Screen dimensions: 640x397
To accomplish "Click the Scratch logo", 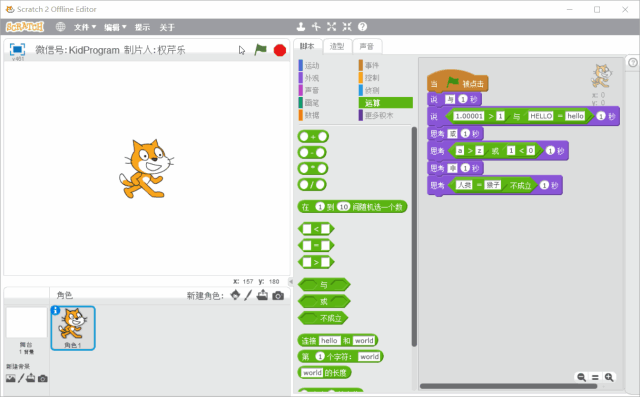I will [25, 27].
